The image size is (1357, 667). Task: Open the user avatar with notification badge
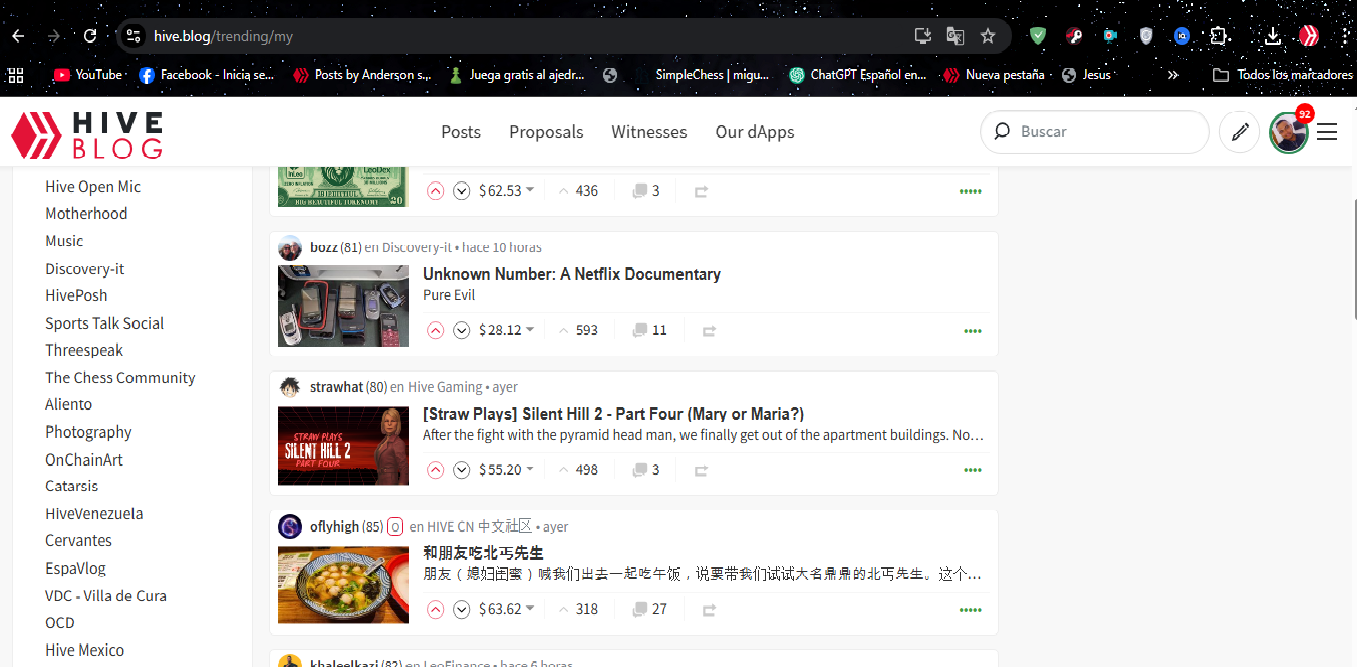click(x=1288, y=132)
